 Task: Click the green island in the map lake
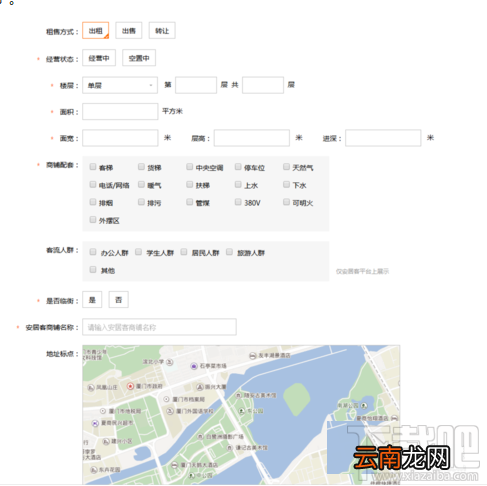(297, 399)
